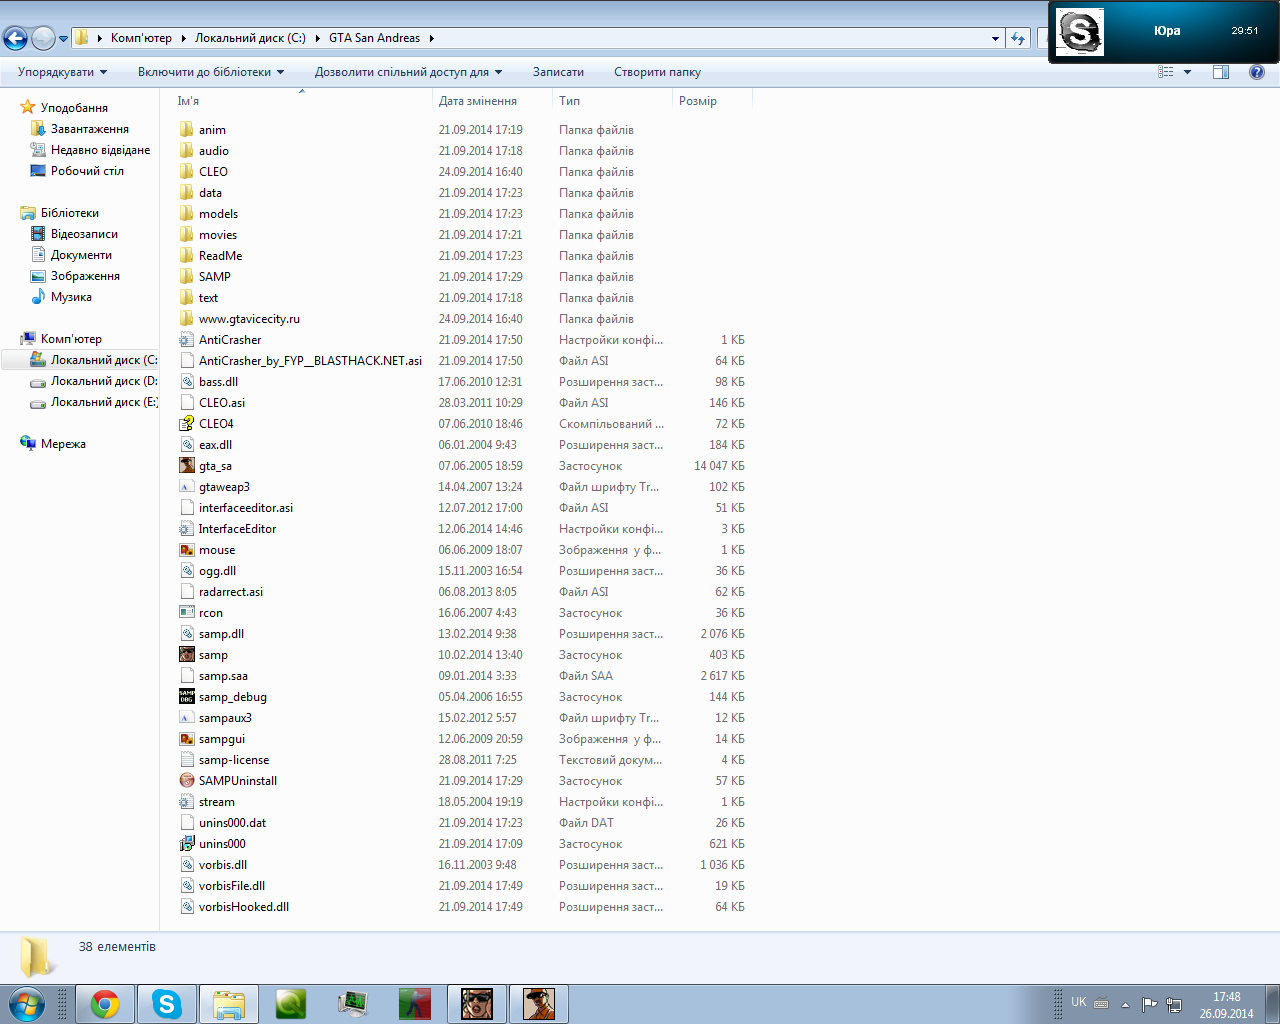Screen dimensions: 1280x1024
Task: Sort by the Тип column header
Action: click(613, 101)
